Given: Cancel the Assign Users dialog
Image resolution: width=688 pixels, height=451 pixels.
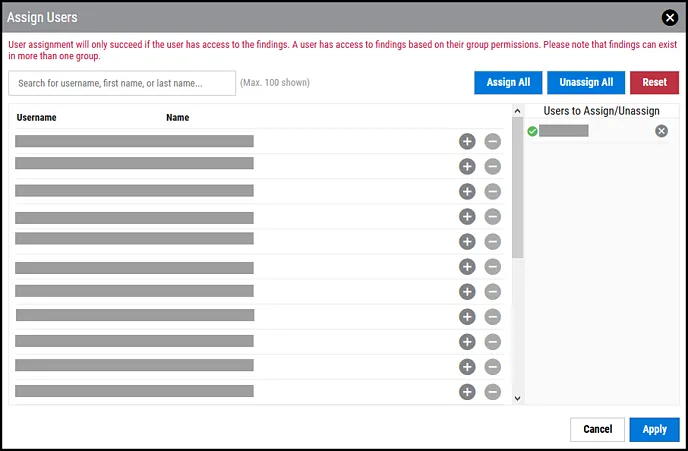Looking at the screenshot, I should point(597,429).
